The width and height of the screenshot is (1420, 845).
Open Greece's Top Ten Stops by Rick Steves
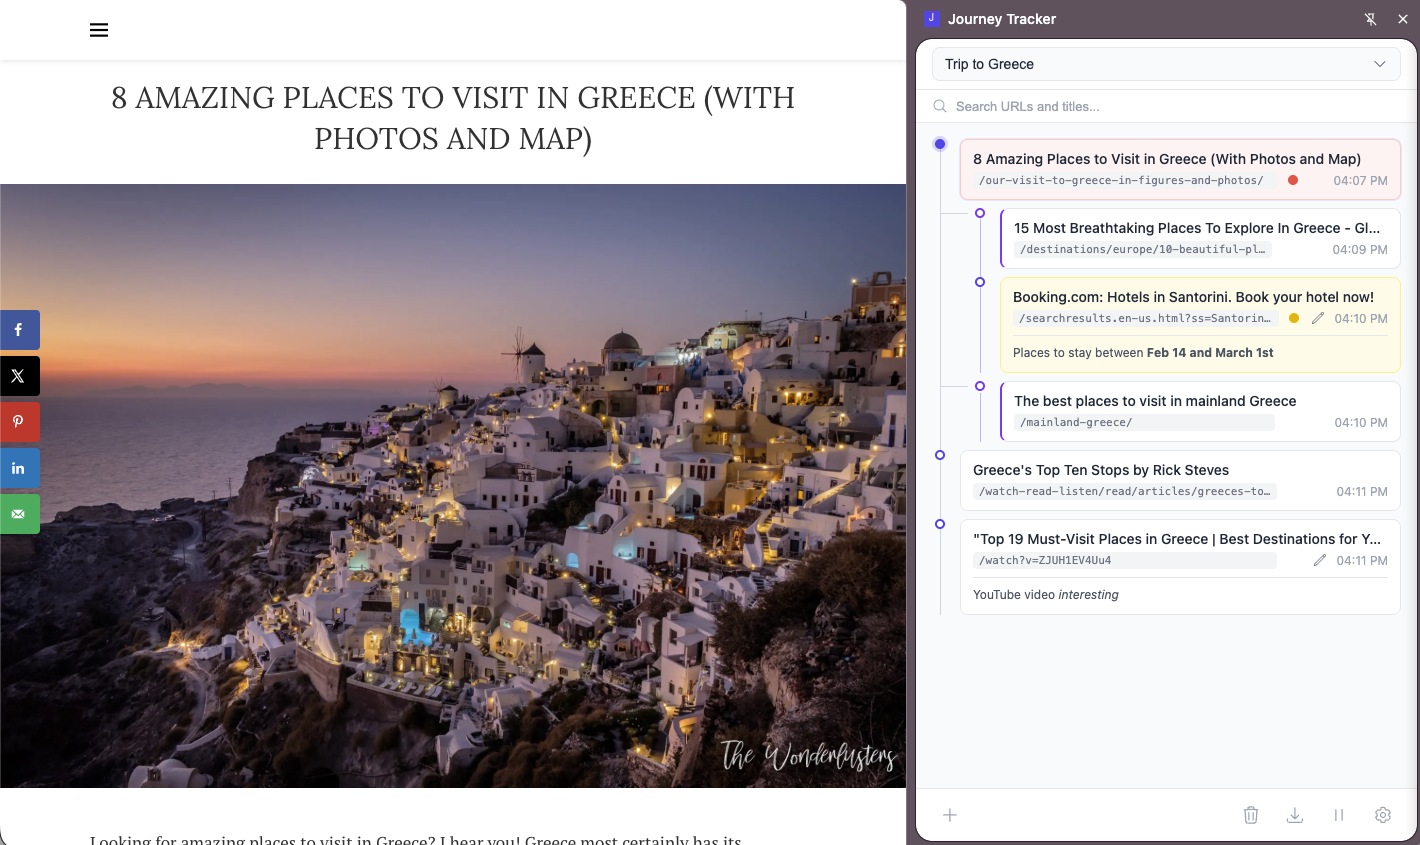1101,470
